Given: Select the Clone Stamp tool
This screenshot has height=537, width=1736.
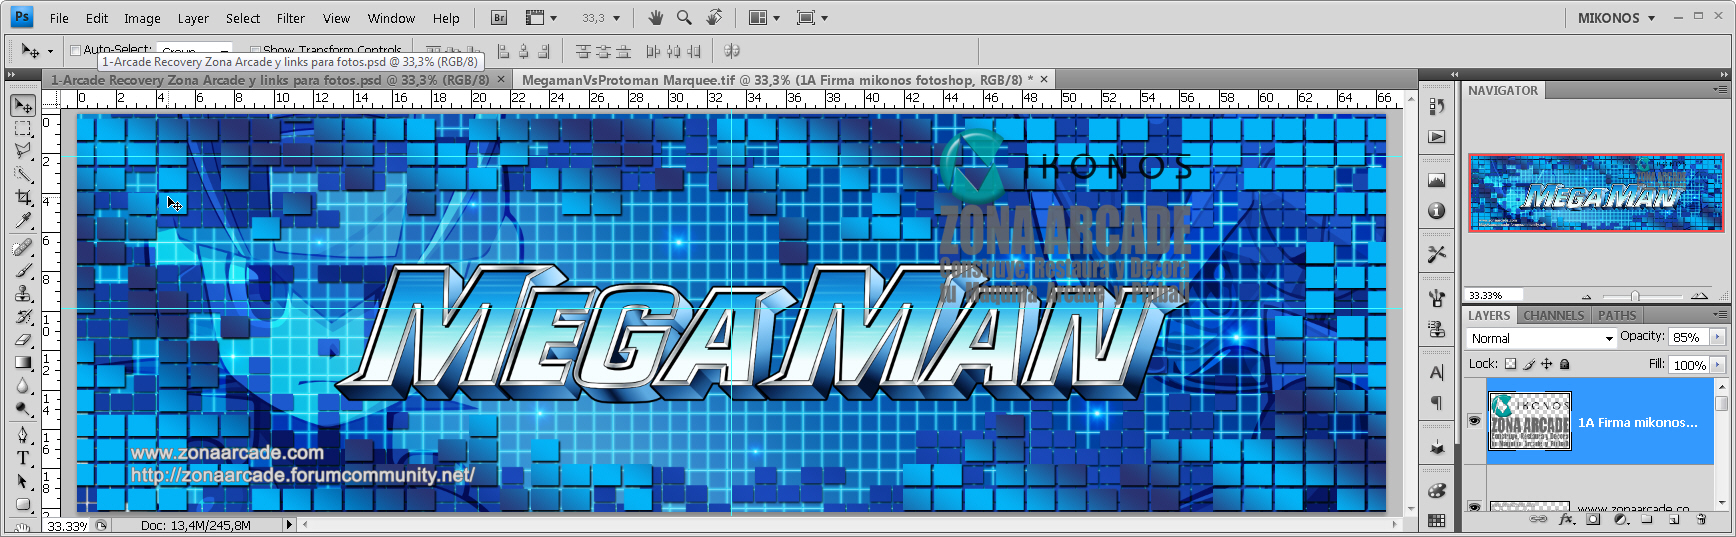Looking at the screenshot, I should pos(22,293).
